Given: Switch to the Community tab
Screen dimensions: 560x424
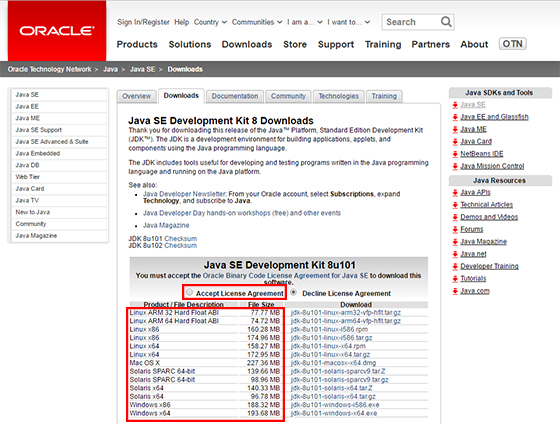Looking at the screenshot, I should tap(288, 96).
